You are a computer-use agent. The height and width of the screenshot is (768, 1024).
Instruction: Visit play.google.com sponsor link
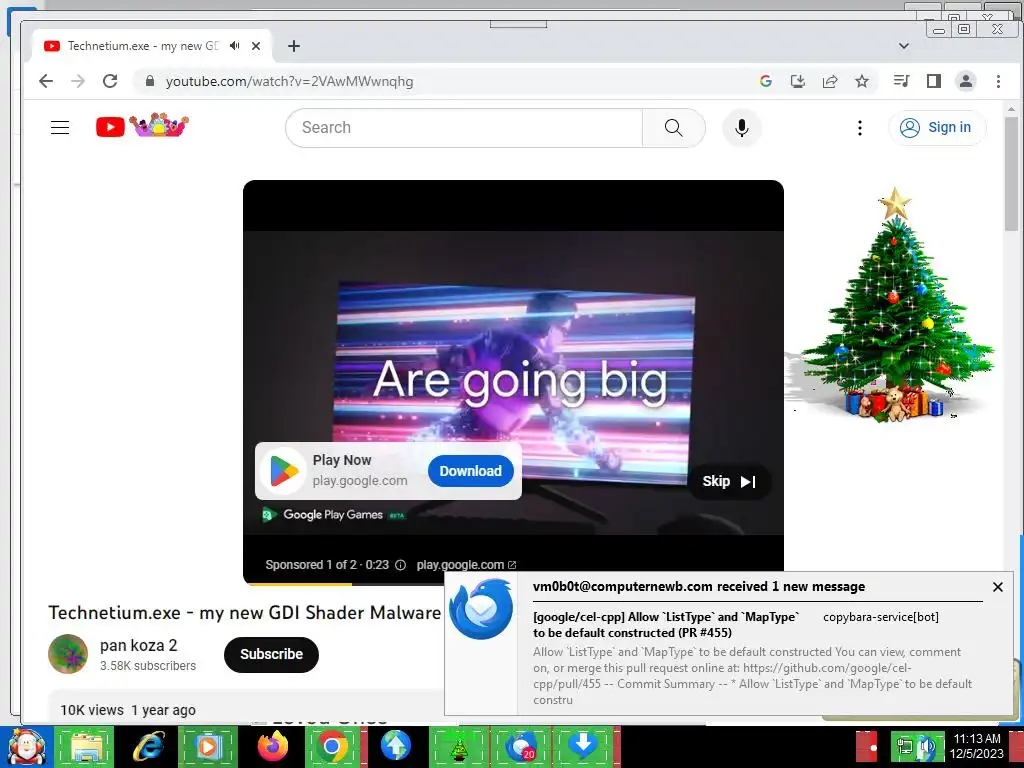(466, 565)
